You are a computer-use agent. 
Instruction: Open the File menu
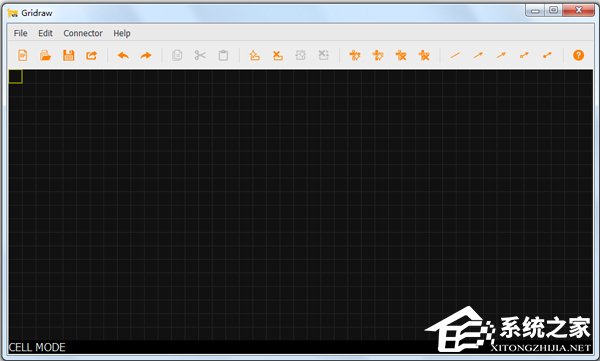[x=20, y=33]
